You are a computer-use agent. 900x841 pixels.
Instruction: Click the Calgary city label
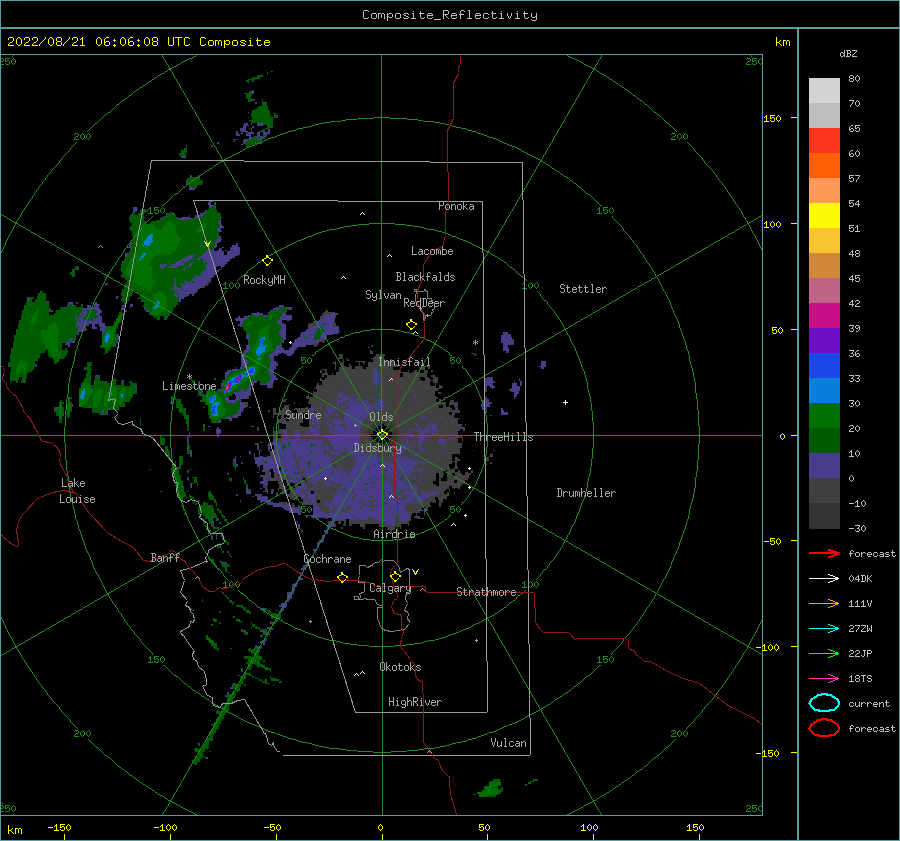pyautogui.click(x=390, y=588)
